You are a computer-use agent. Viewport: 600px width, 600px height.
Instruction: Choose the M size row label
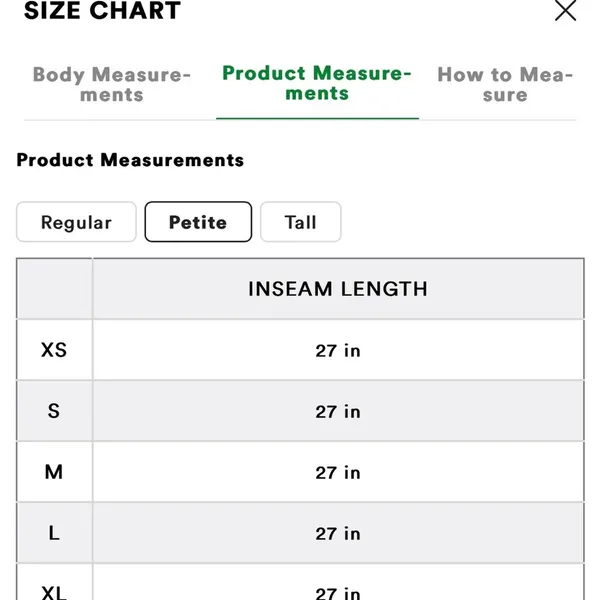(x=54, y=472)
